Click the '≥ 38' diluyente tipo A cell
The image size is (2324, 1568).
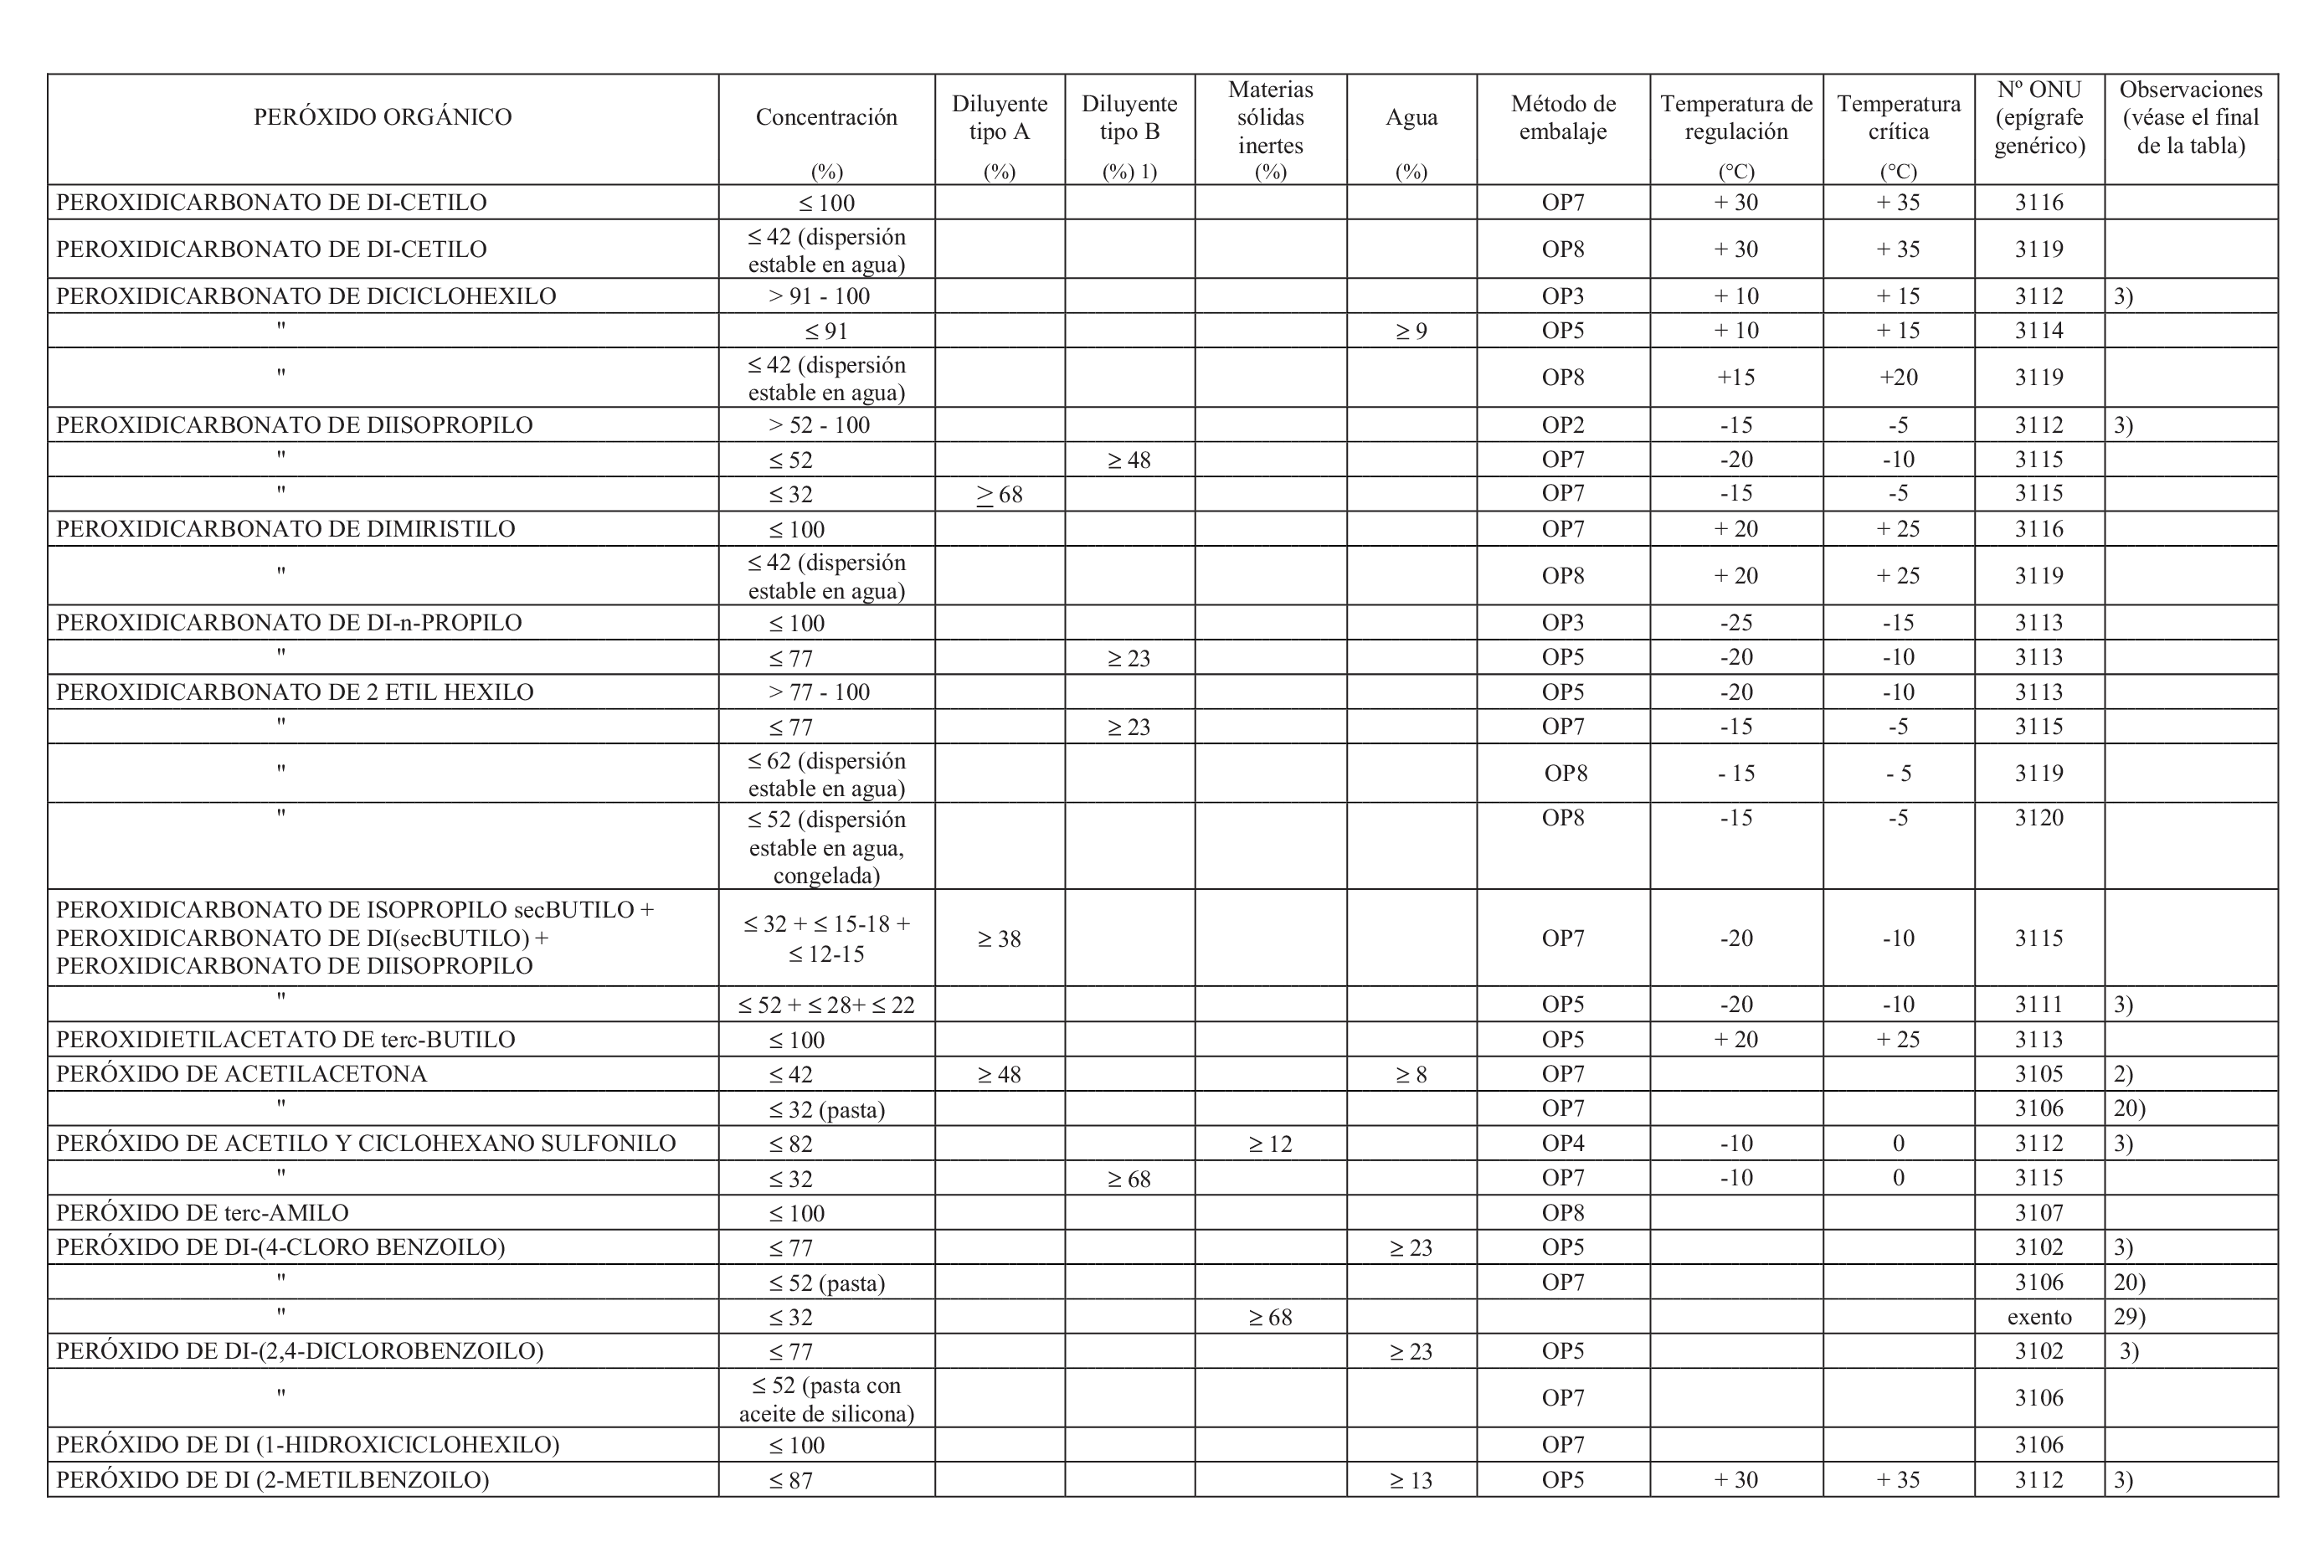pyautogui.click(x=999, y=939)
